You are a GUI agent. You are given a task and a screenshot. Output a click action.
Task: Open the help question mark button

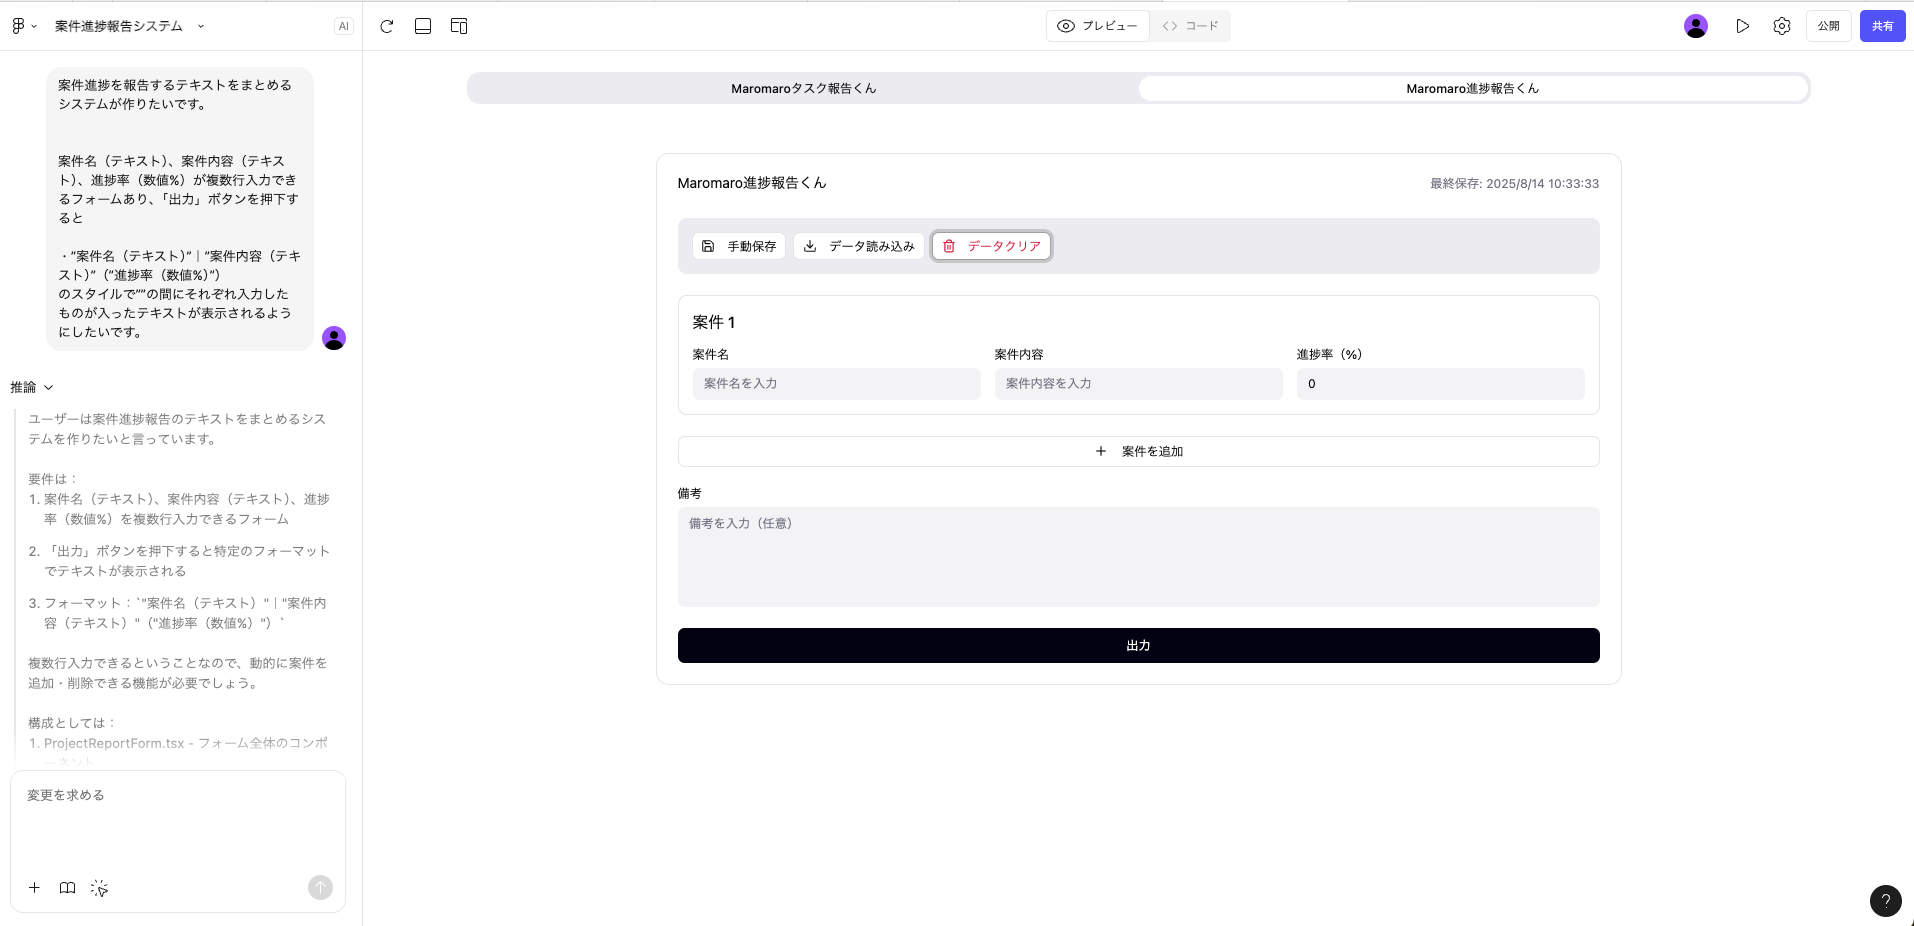pos(1886,901)
